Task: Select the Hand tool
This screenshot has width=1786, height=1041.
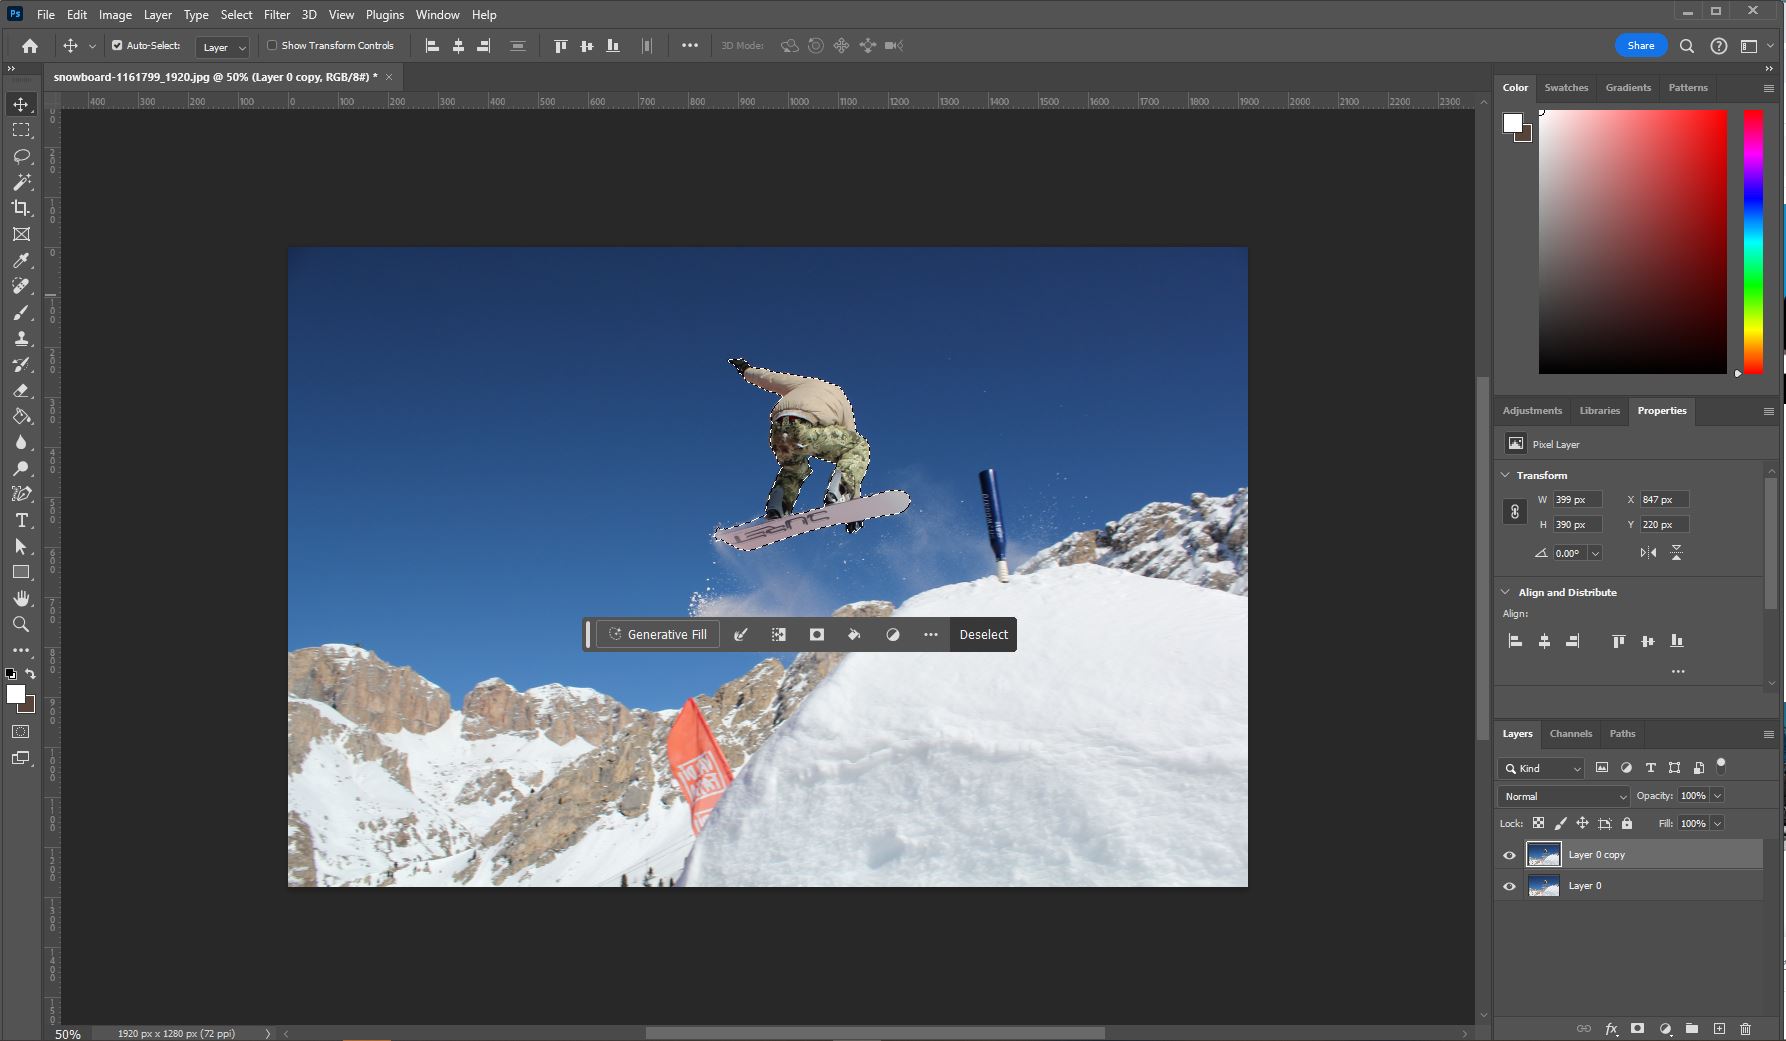Action: (x=21, y=598)
